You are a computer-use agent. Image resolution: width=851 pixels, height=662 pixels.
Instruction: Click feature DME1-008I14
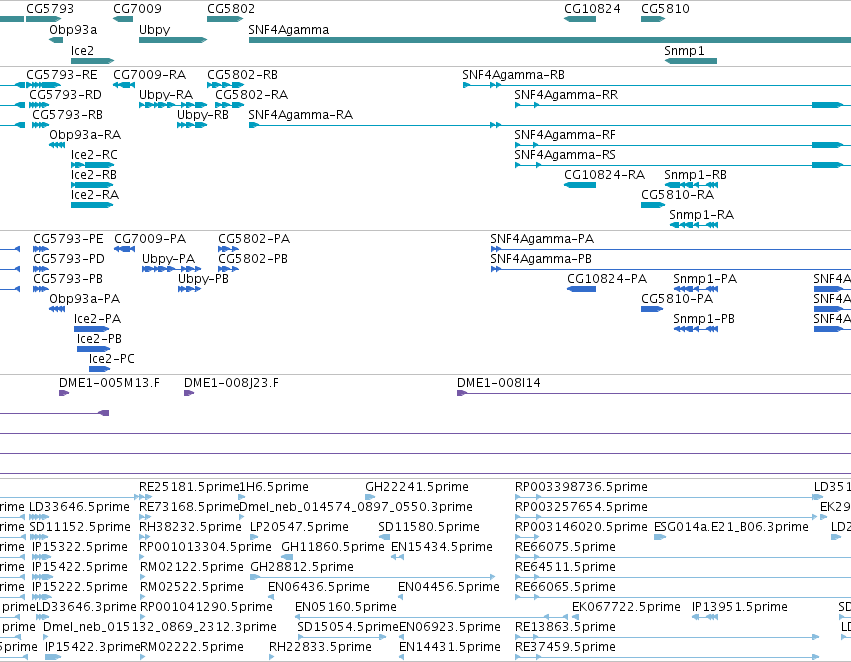coord(498,383)
